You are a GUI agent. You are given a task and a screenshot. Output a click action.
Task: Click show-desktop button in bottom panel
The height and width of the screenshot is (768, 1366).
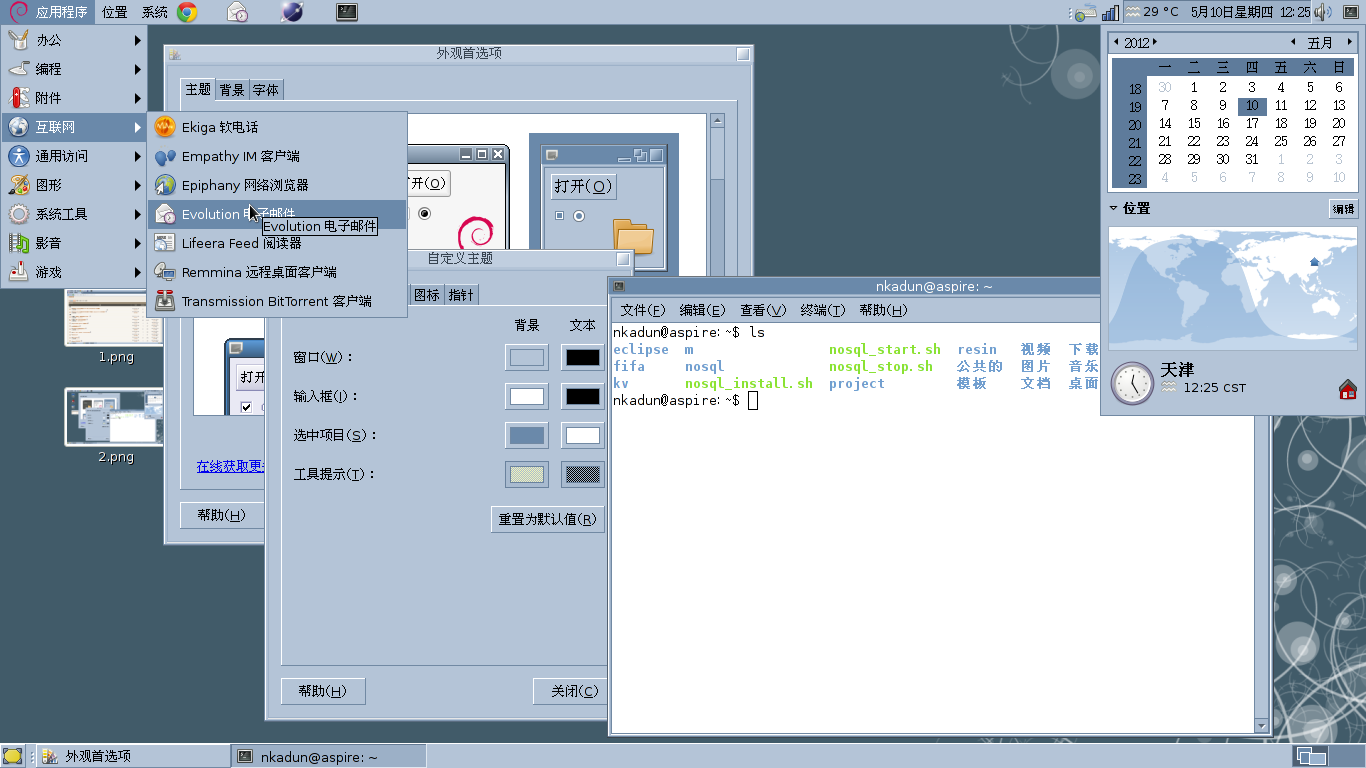point(12,756)
